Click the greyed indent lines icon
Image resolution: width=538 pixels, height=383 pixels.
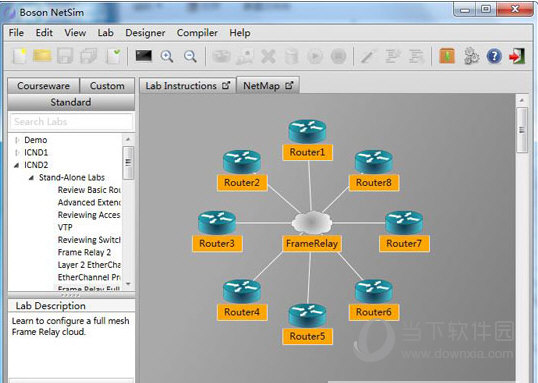pyautogui.click(x=393, y=56)
